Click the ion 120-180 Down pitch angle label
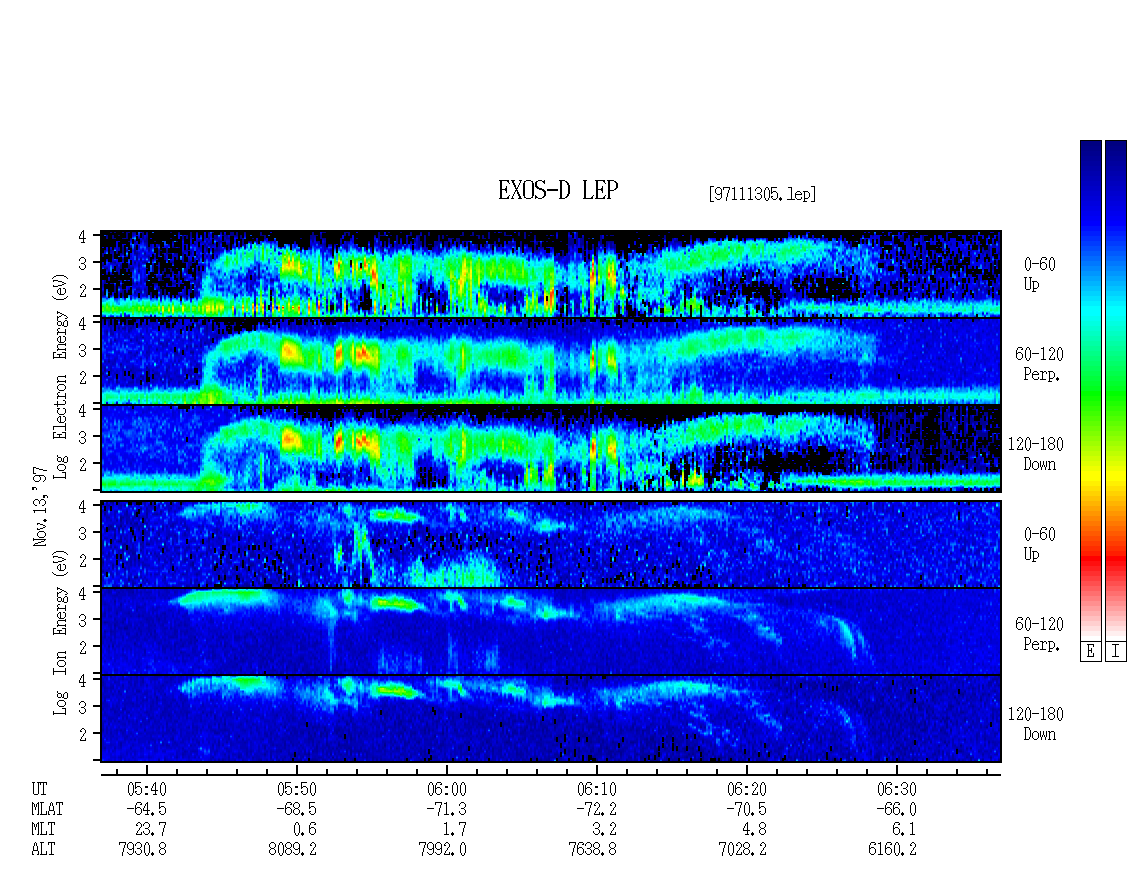This screenshot has height=875, width=1130. (1036, 724)
